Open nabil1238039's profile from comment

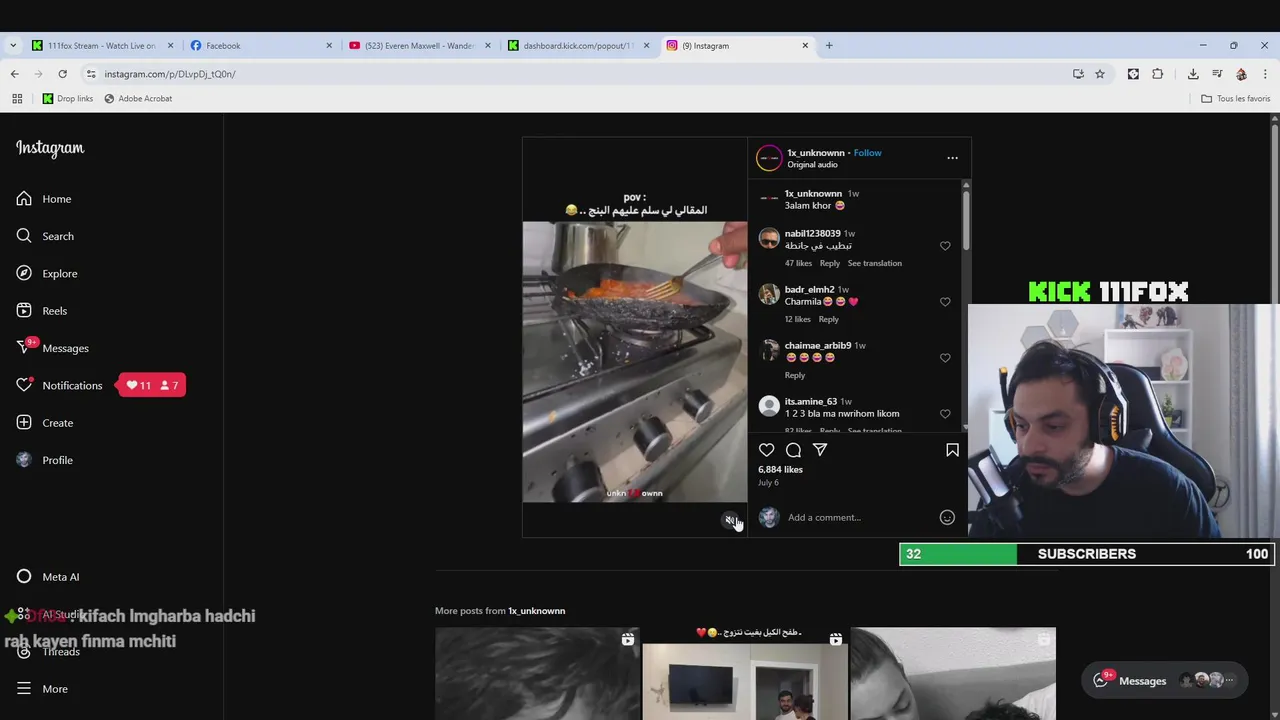pyautogui.click(x=812, y=234)
